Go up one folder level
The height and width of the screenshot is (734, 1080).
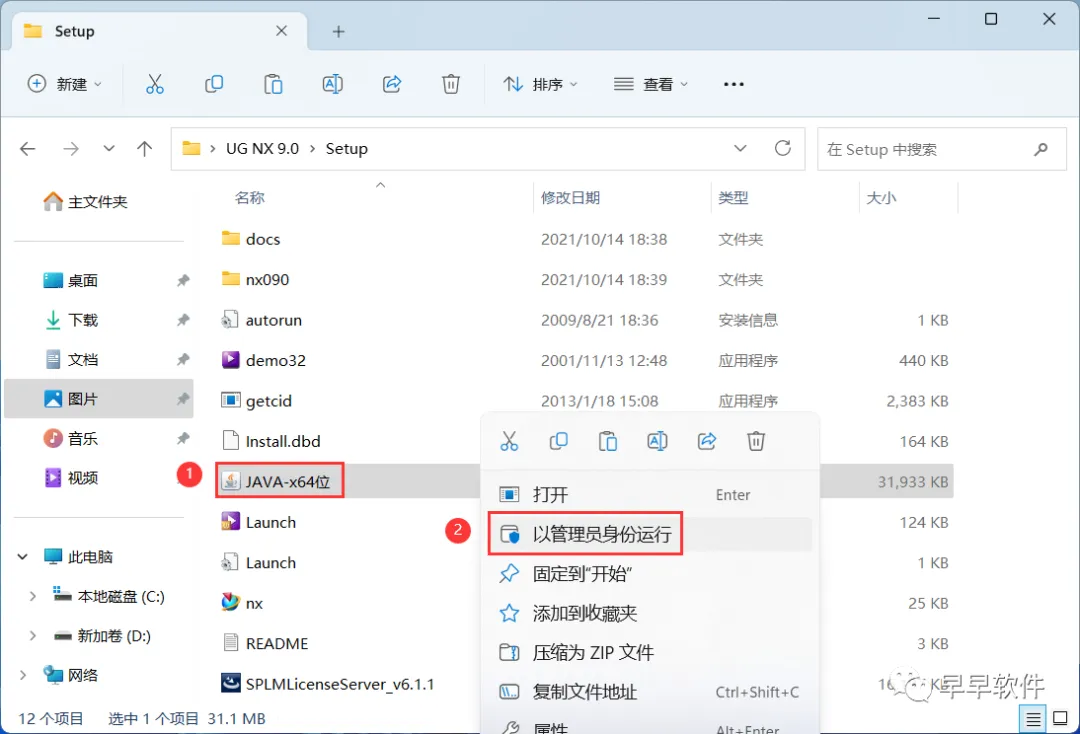tap(144, 149)
